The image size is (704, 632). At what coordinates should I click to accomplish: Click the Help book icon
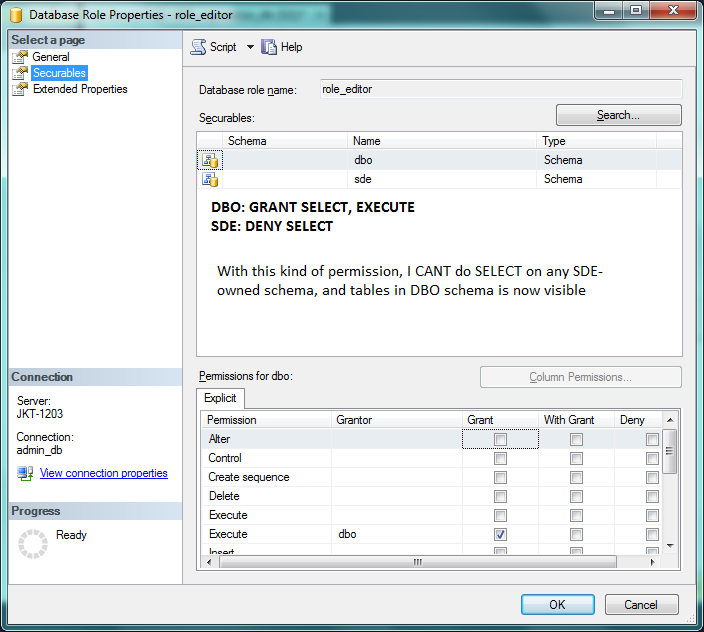[269, 47]
